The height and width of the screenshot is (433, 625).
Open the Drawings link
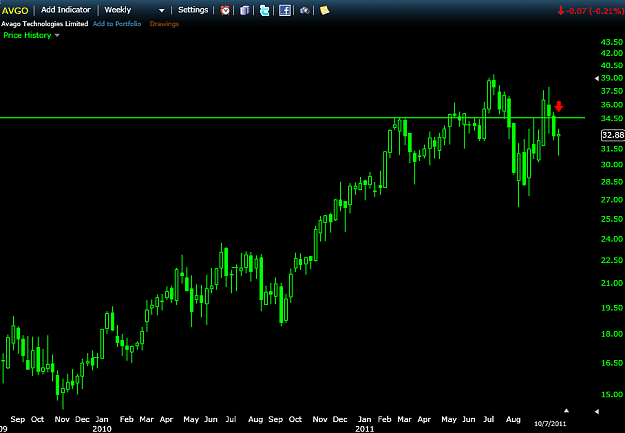coord(164,24)
